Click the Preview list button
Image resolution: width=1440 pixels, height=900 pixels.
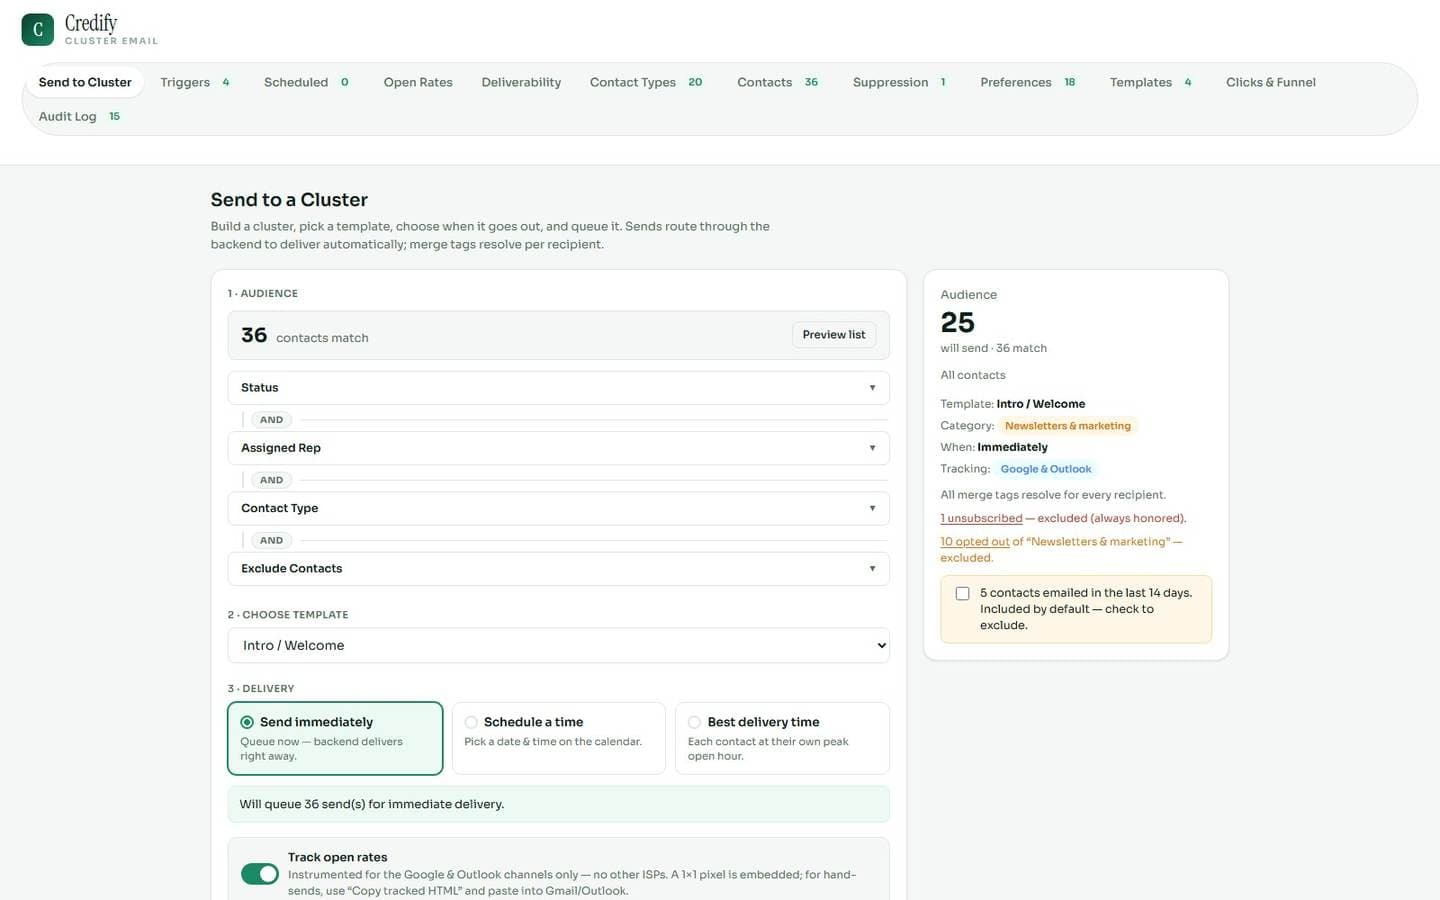pyautogui.click(x=834, y=335)
